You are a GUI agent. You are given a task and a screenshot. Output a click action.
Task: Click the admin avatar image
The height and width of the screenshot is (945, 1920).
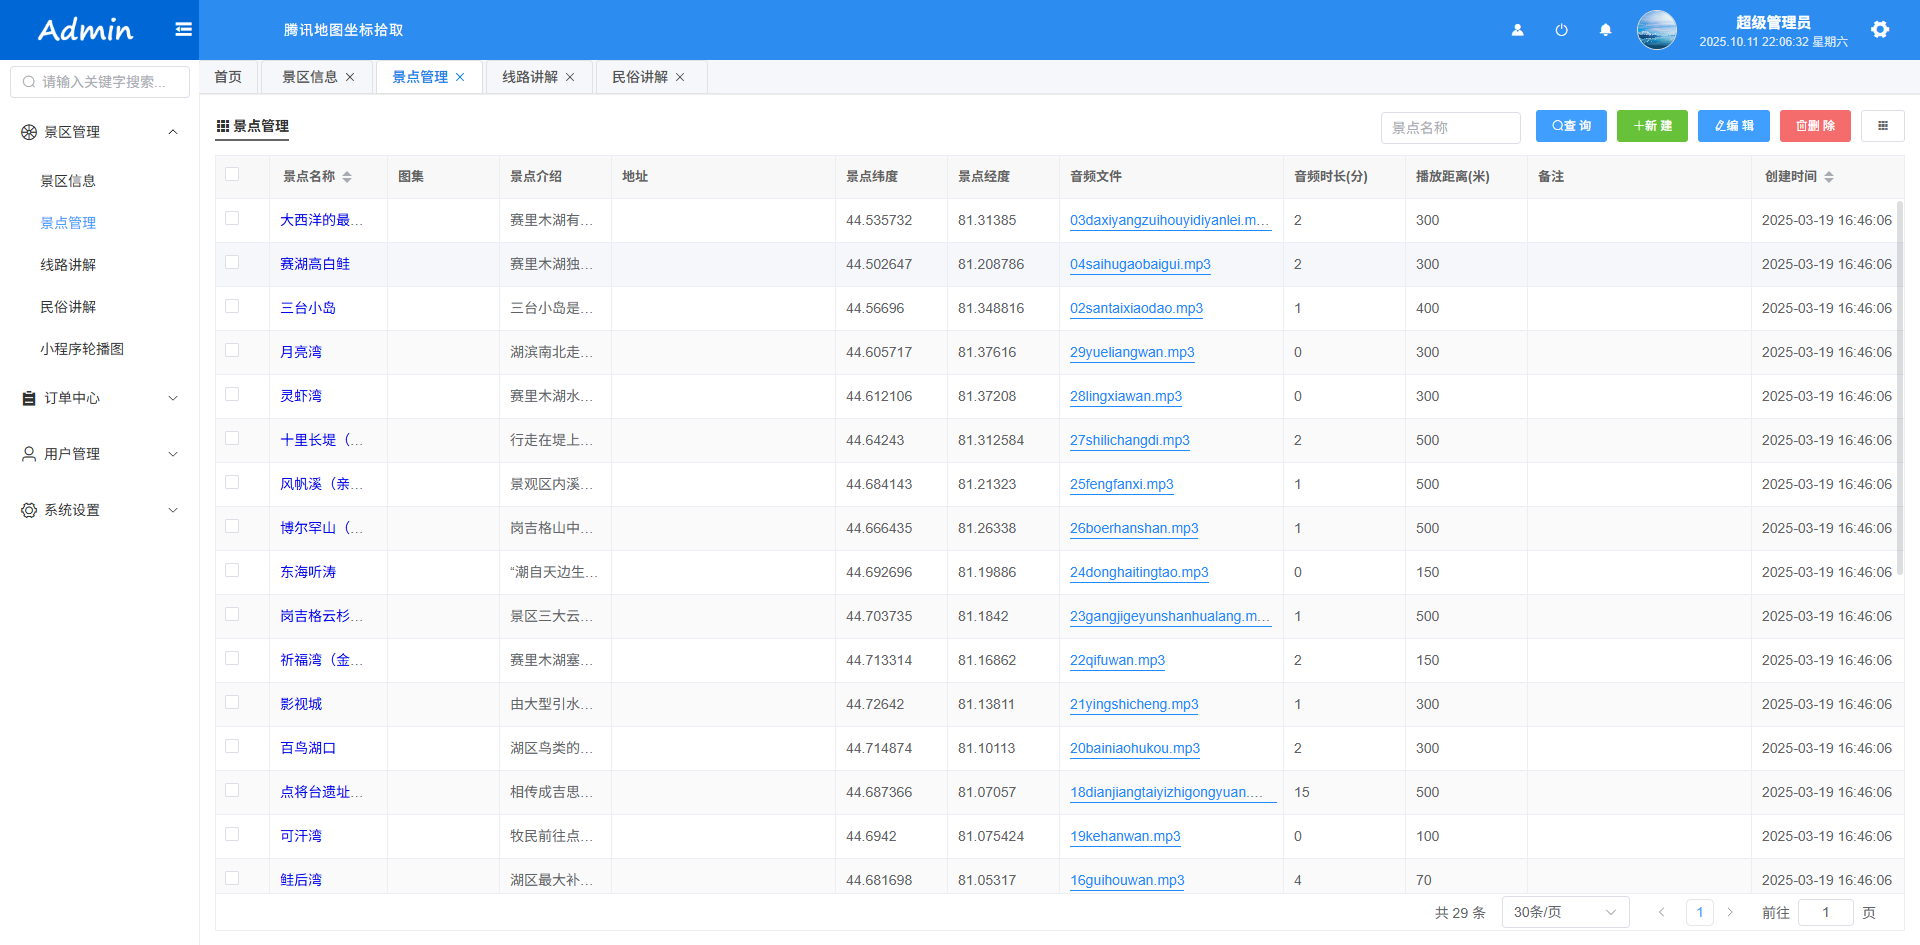1656,30
